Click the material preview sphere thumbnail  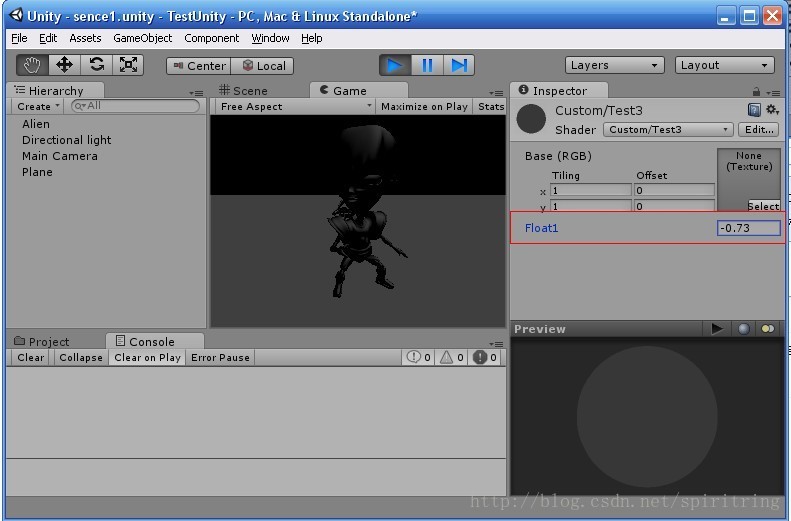(x=531, y=119)
